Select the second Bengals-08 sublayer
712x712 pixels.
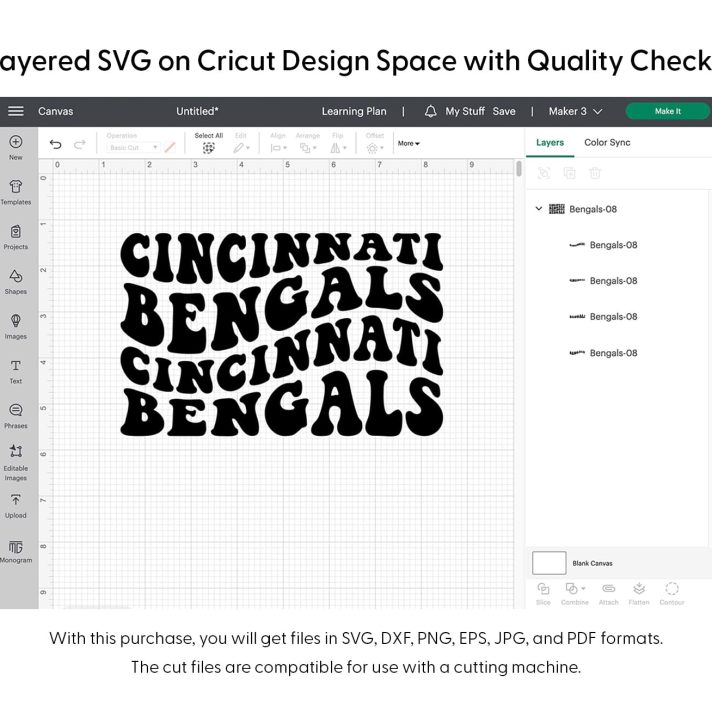618,281
